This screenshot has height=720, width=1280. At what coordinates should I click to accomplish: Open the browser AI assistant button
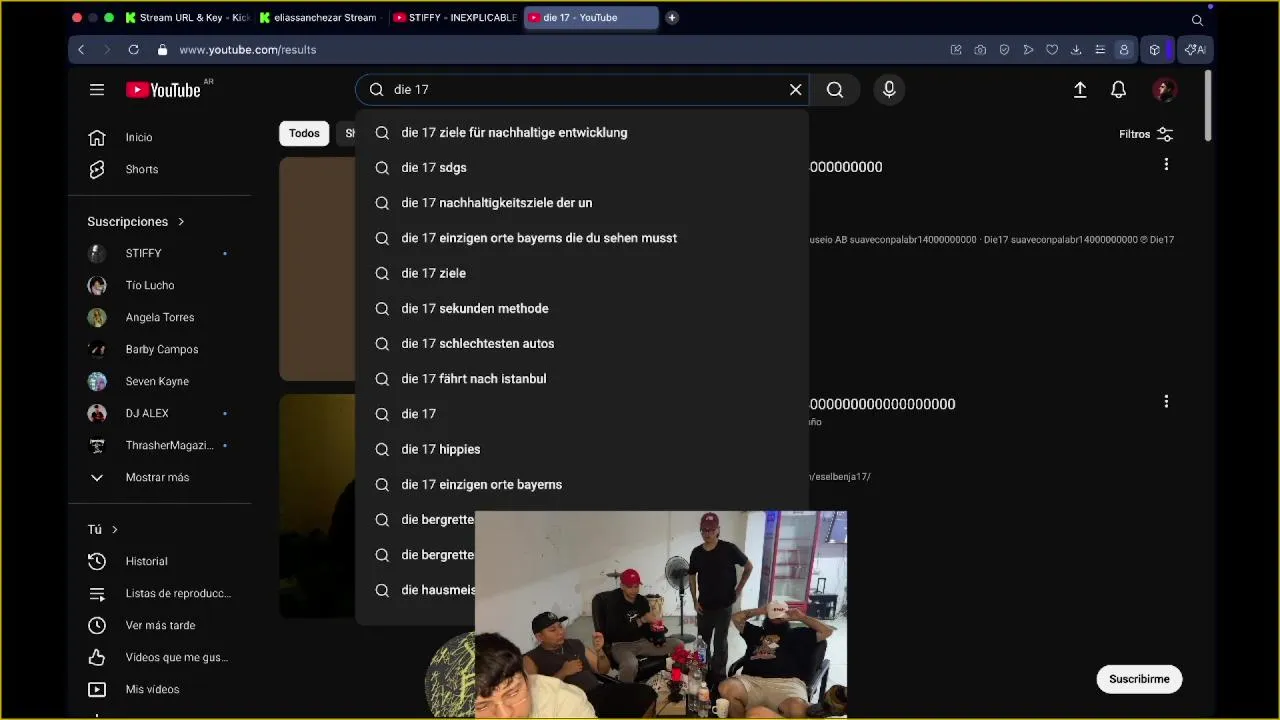pos(1195,50)
